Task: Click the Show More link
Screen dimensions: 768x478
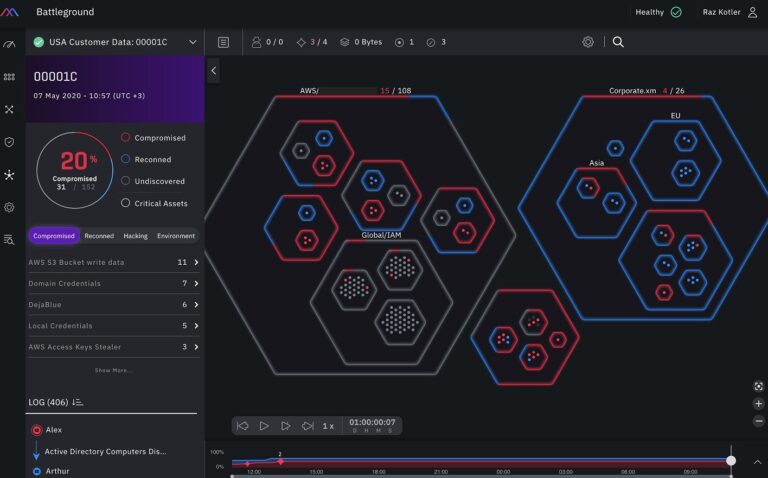Action: pyautogui.click(x=113, y=370)
